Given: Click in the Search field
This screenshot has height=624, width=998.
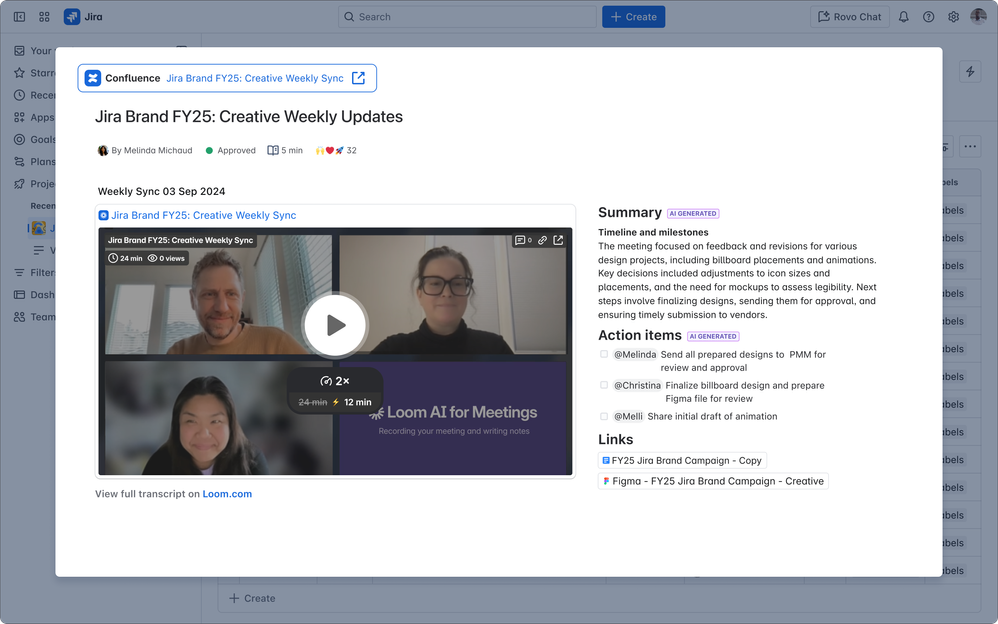Looking at the screenshot, I should tap(467, 17).
